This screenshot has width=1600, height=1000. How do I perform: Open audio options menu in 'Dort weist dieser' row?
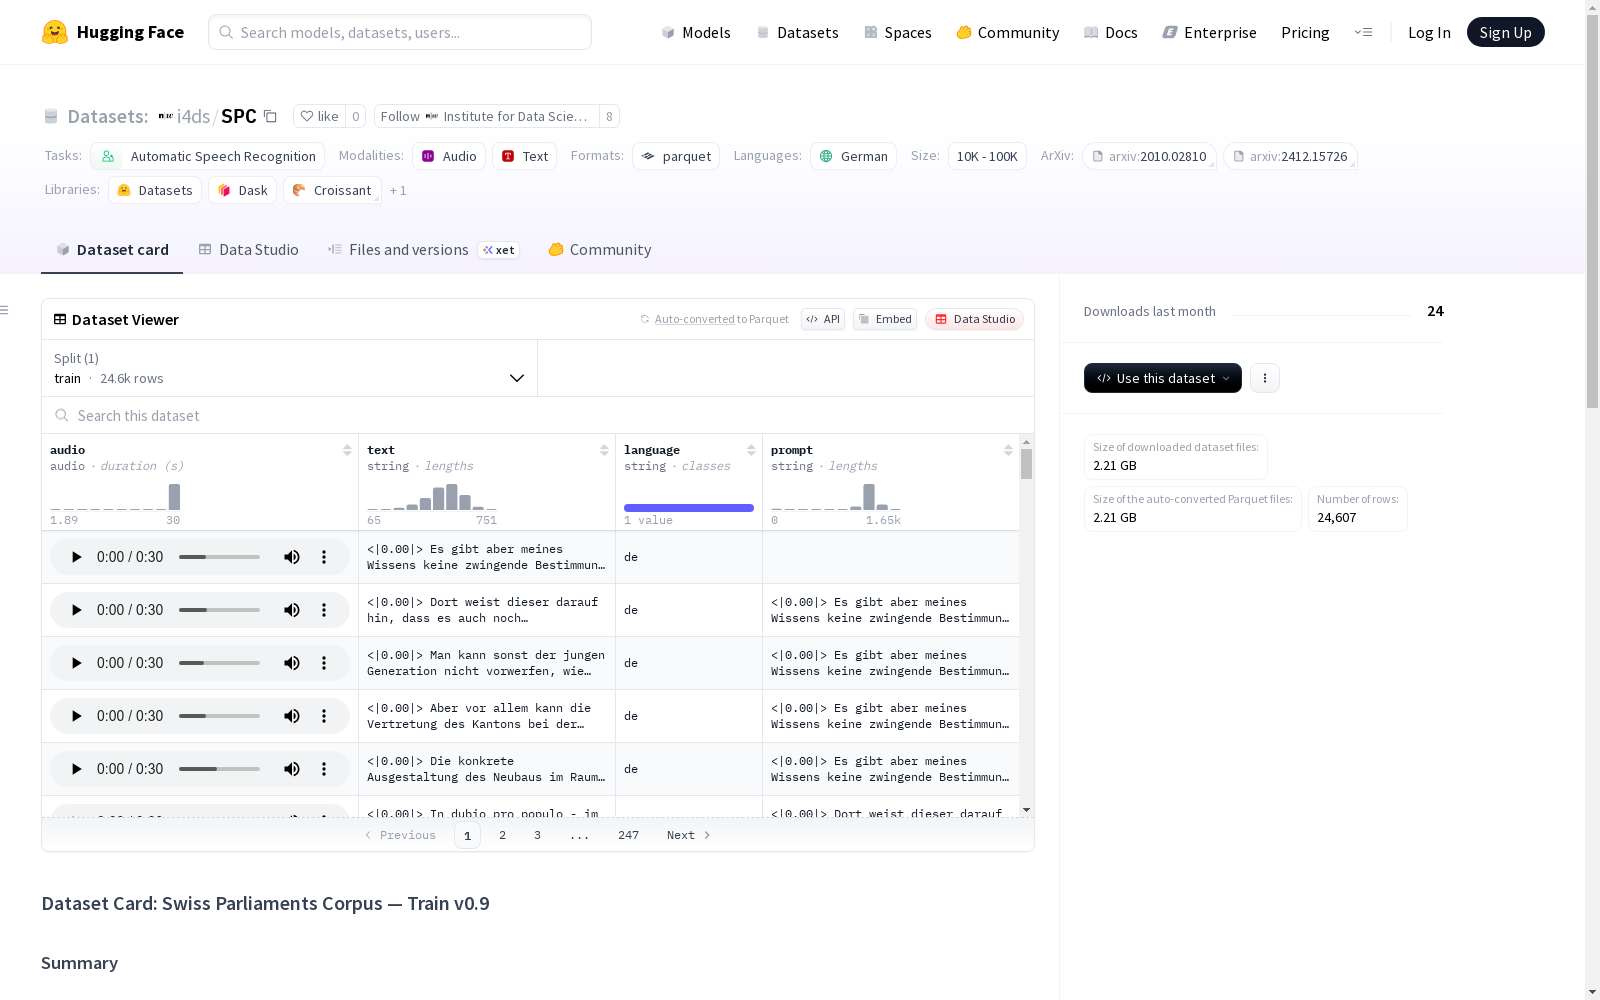(x=324, y=610)
